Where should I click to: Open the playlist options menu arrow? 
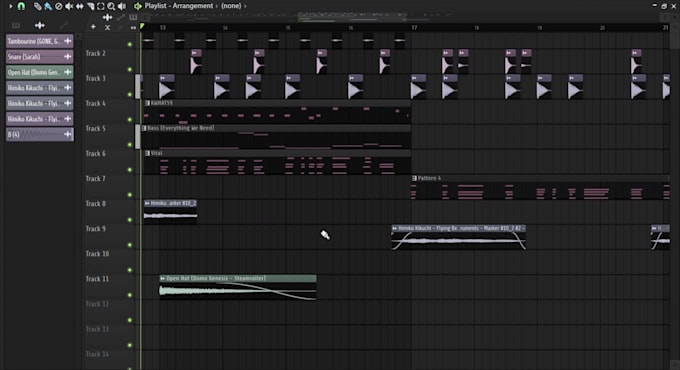(11, 6)
